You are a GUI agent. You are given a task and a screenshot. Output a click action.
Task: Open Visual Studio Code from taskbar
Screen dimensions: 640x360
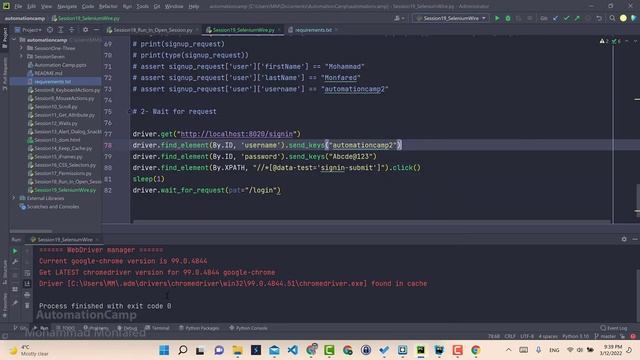293,350
